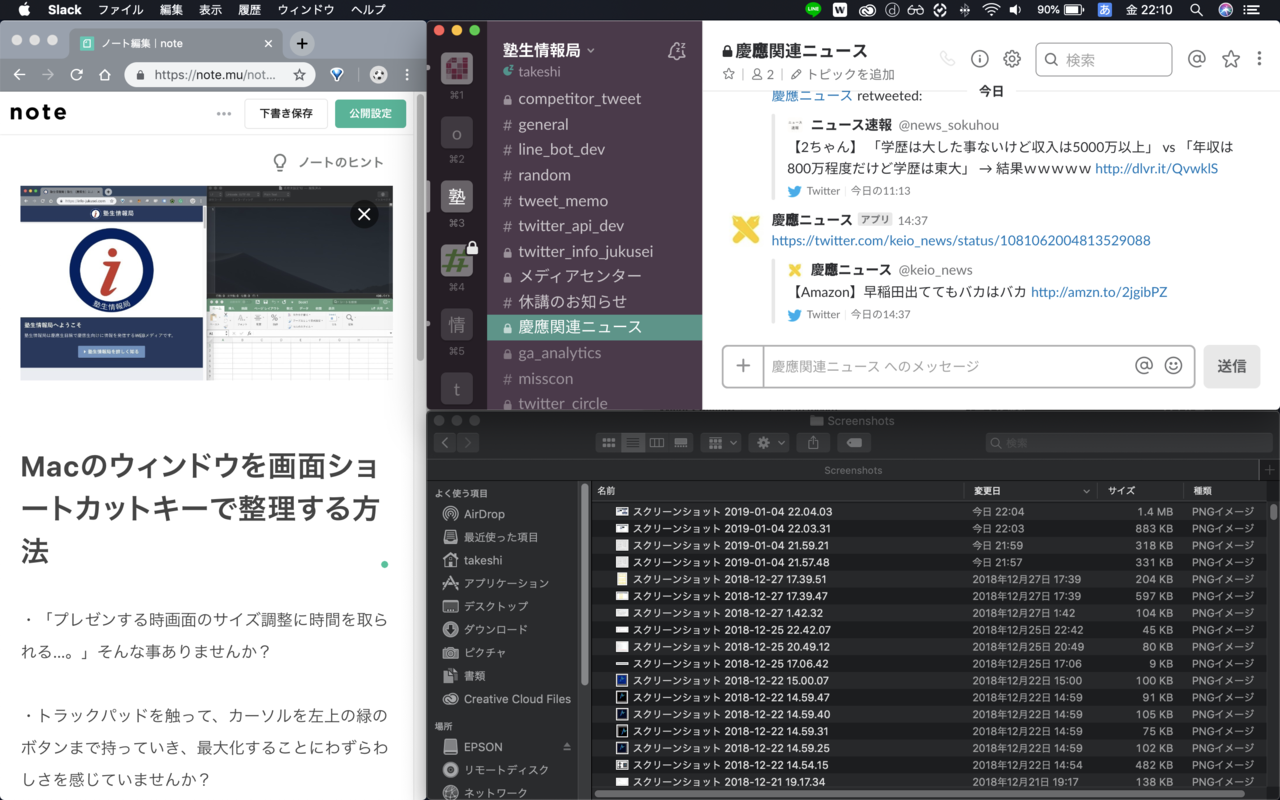Sort Finder list by サイズ column
Viewport: 1280px width, 800px height.
1139,491
